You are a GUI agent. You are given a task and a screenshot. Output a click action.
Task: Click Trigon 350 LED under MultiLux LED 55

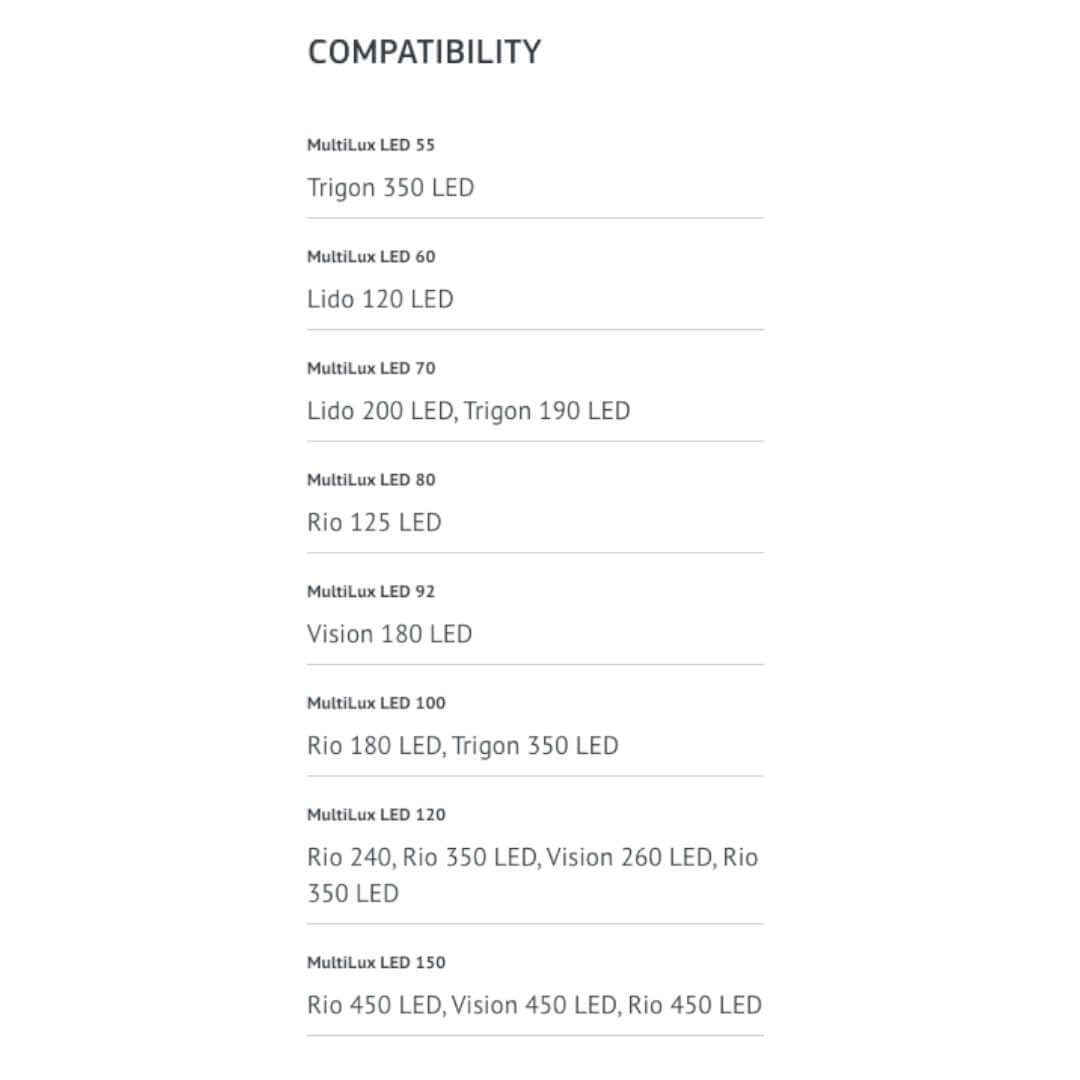tap(390, 188)
